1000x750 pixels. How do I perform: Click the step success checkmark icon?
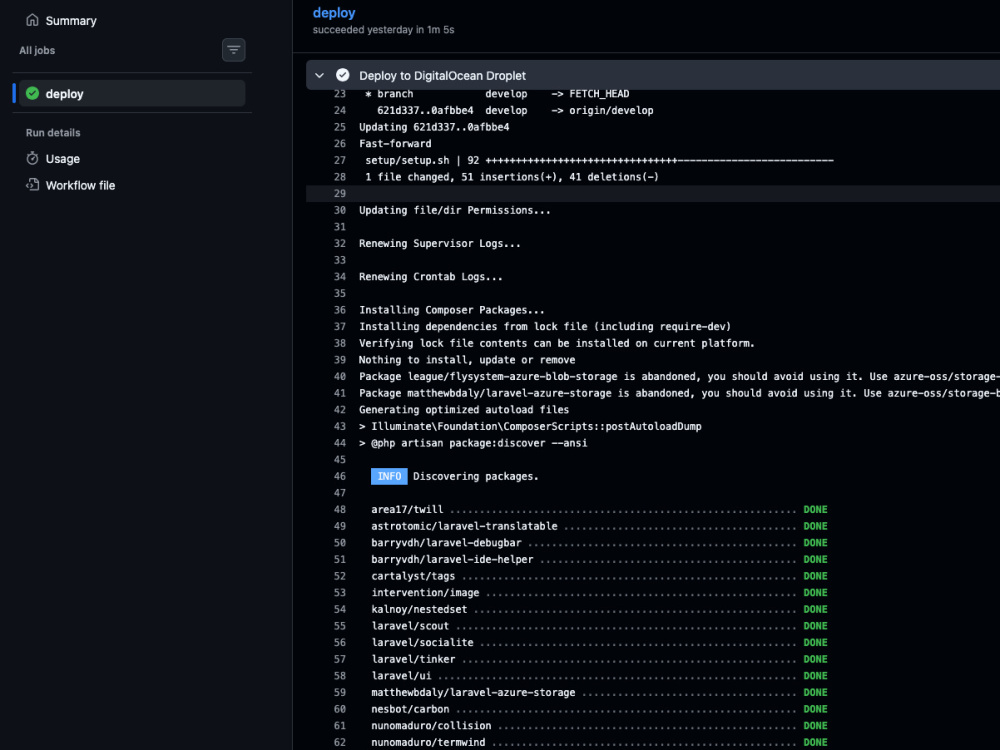[342, 75]
